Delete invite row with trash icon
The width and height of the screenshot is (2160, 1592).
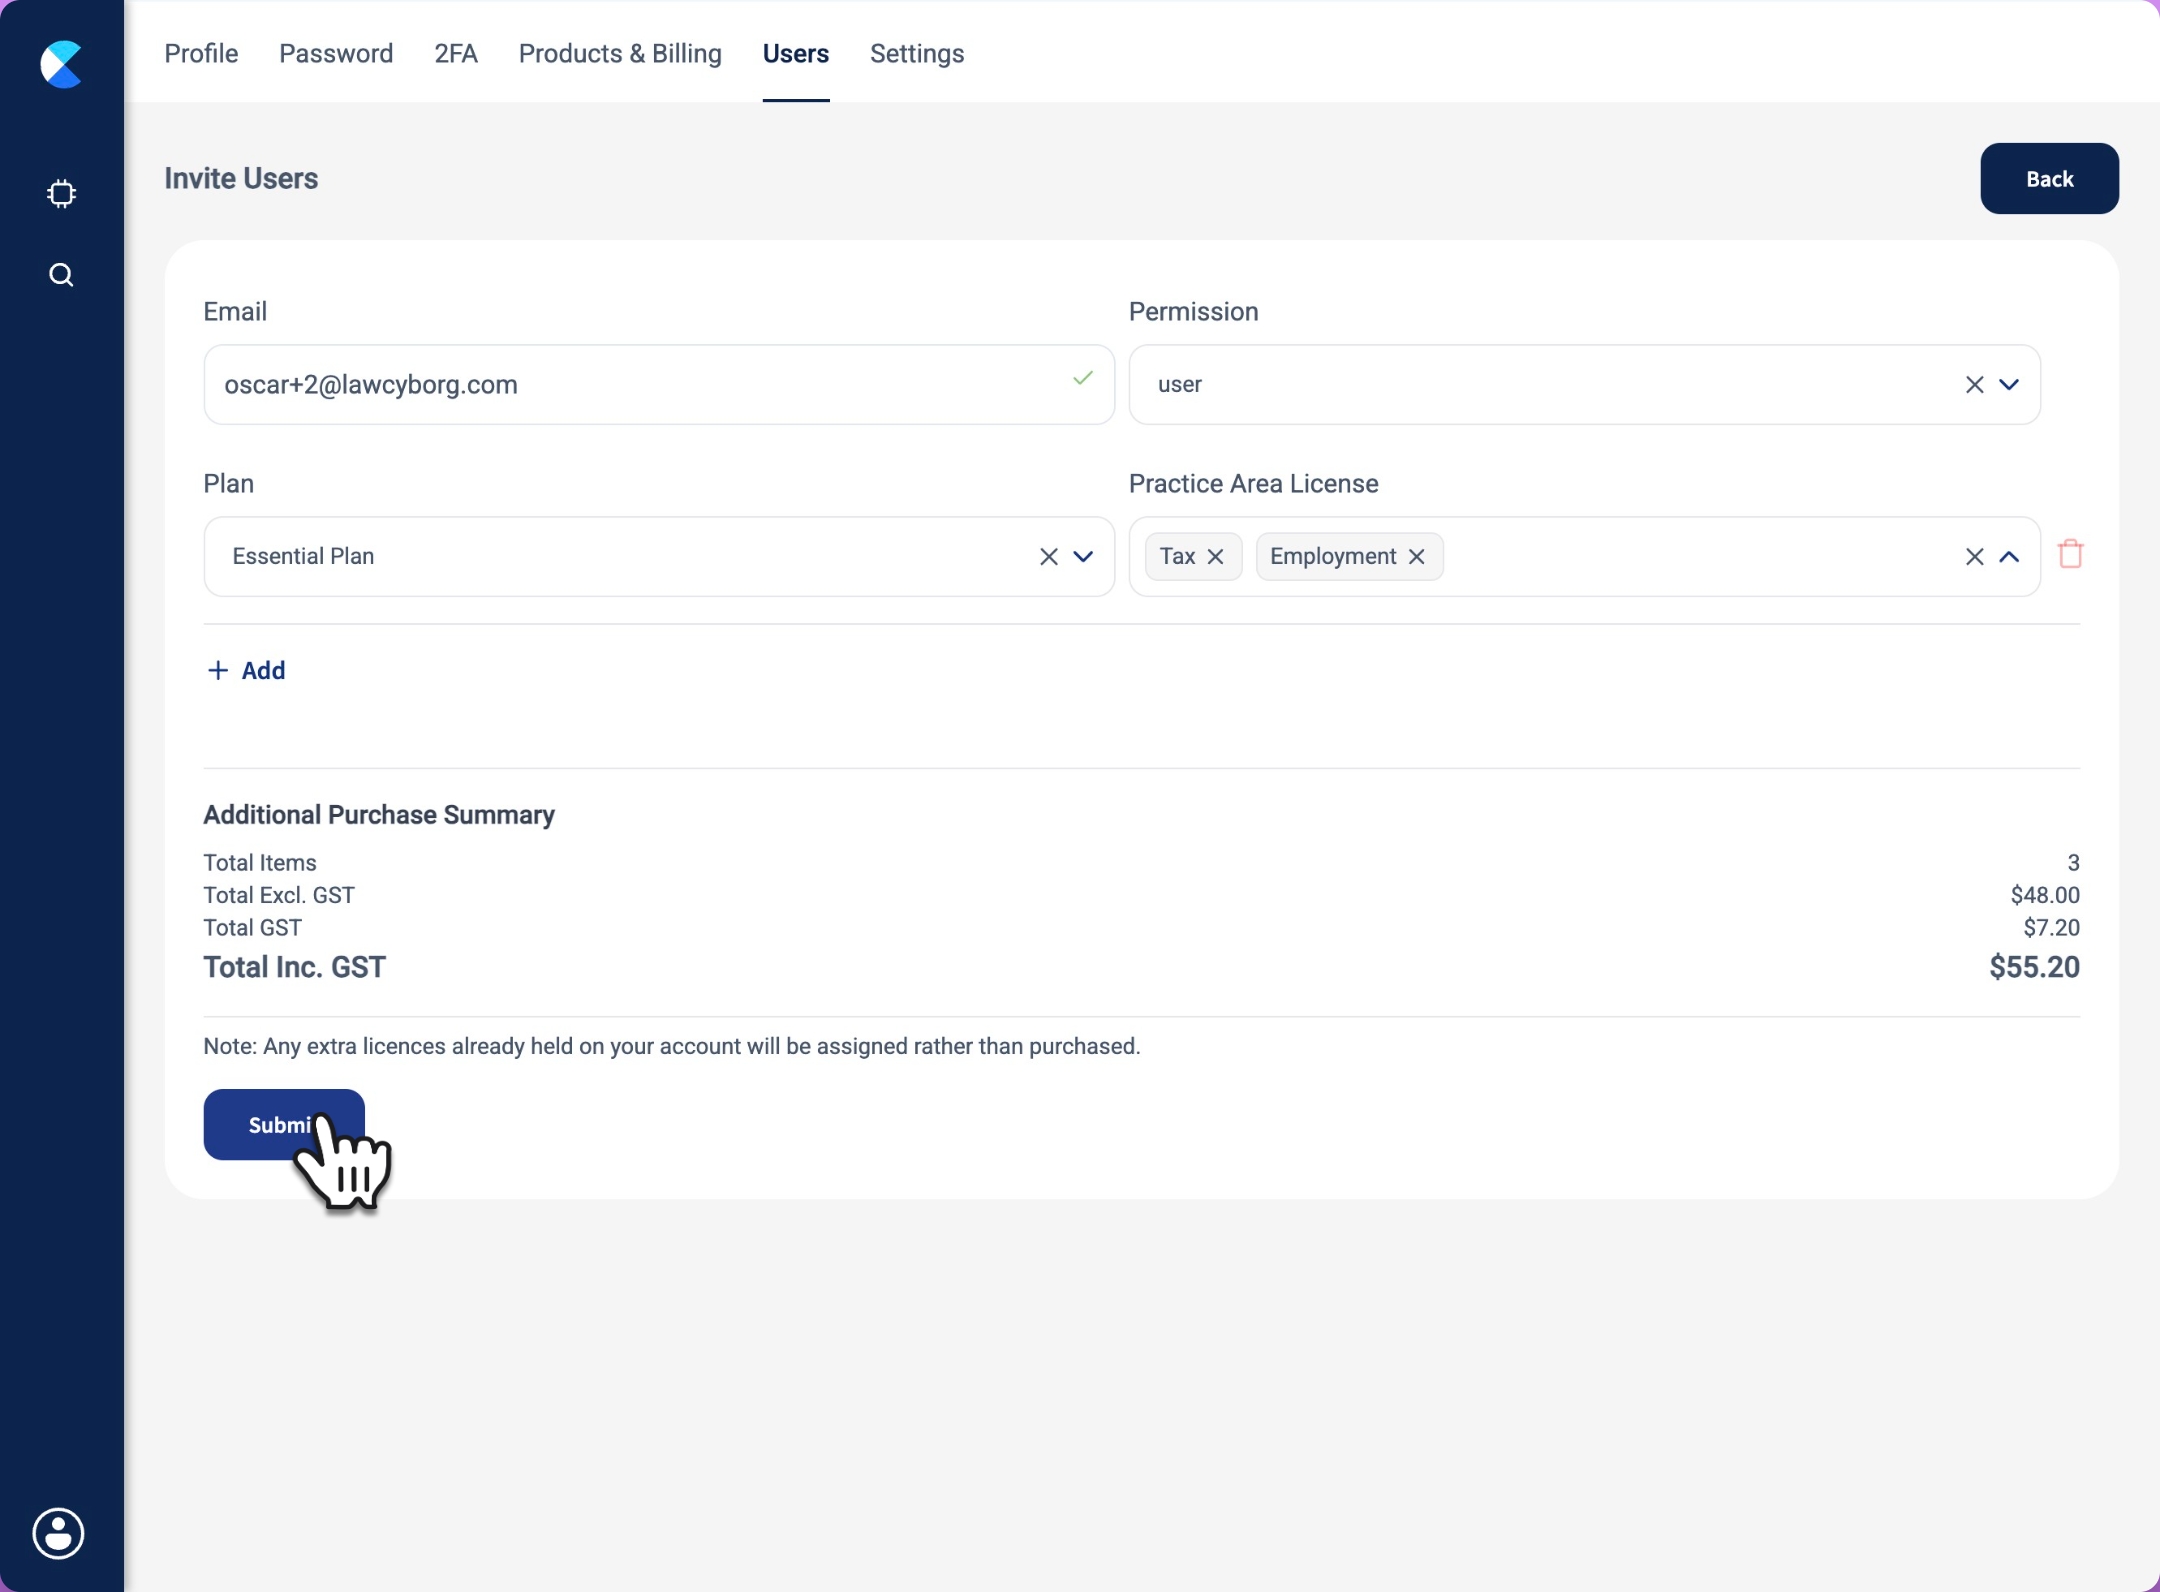pyautogui.click(x=2070, y=554)
